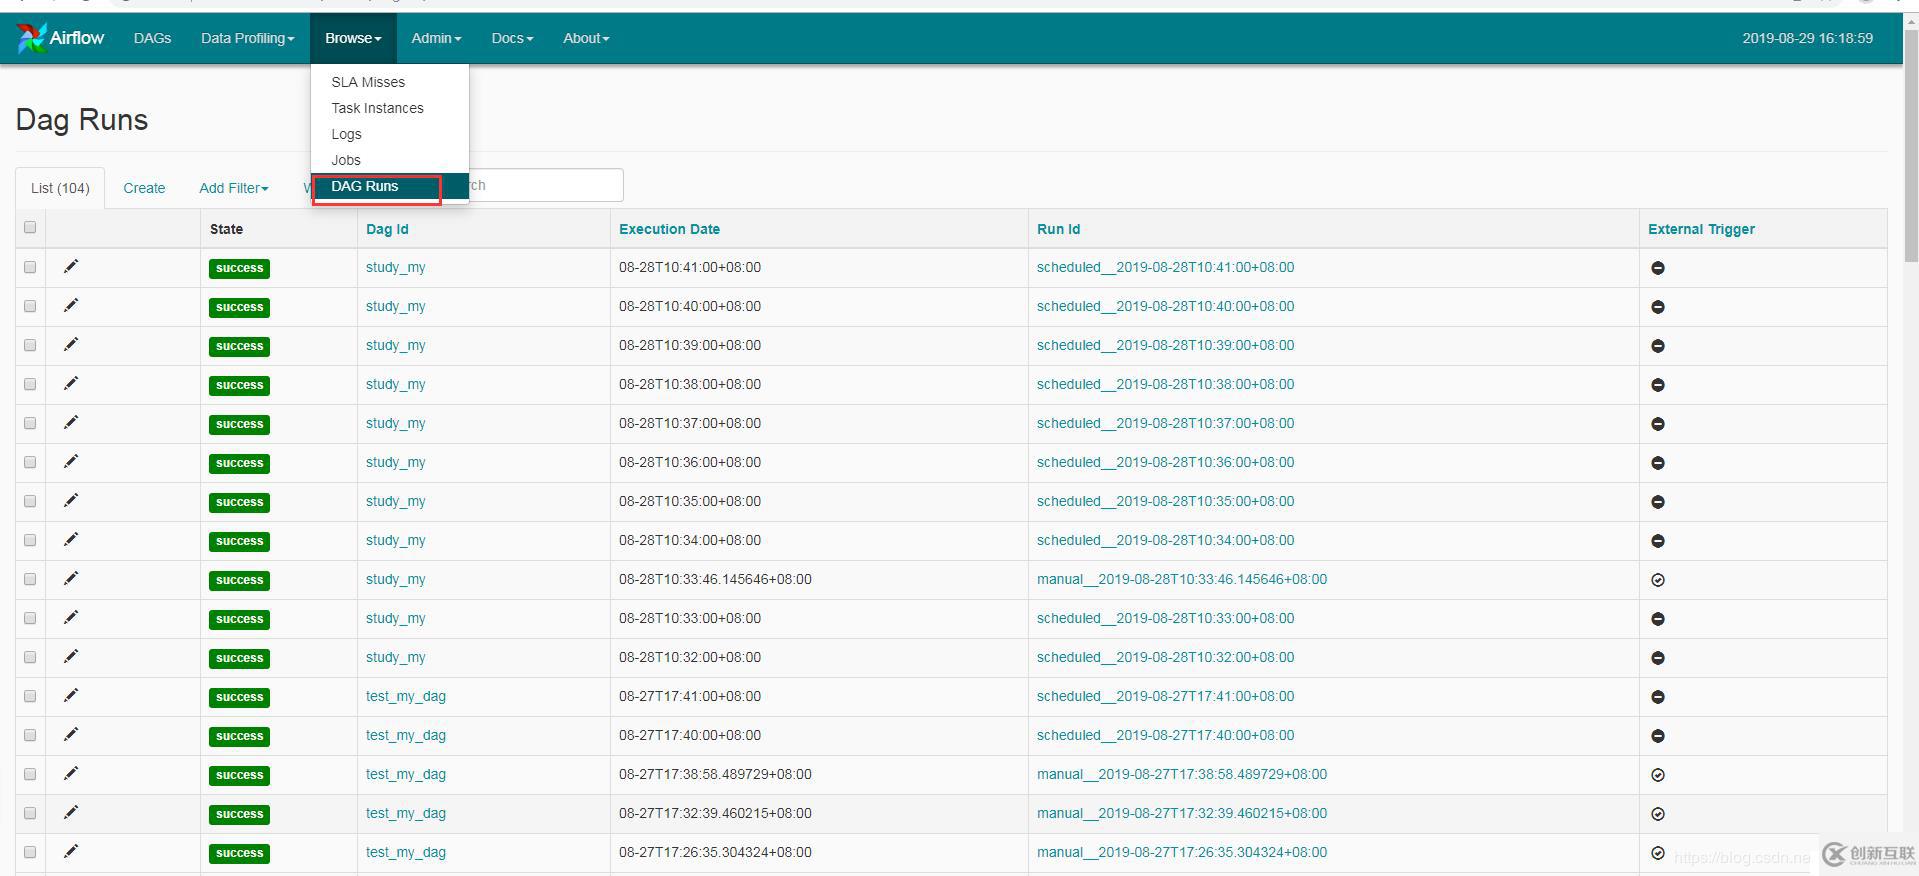
Task: Choose DAG Runs in Browse menu
Action: tap(365, 186)
